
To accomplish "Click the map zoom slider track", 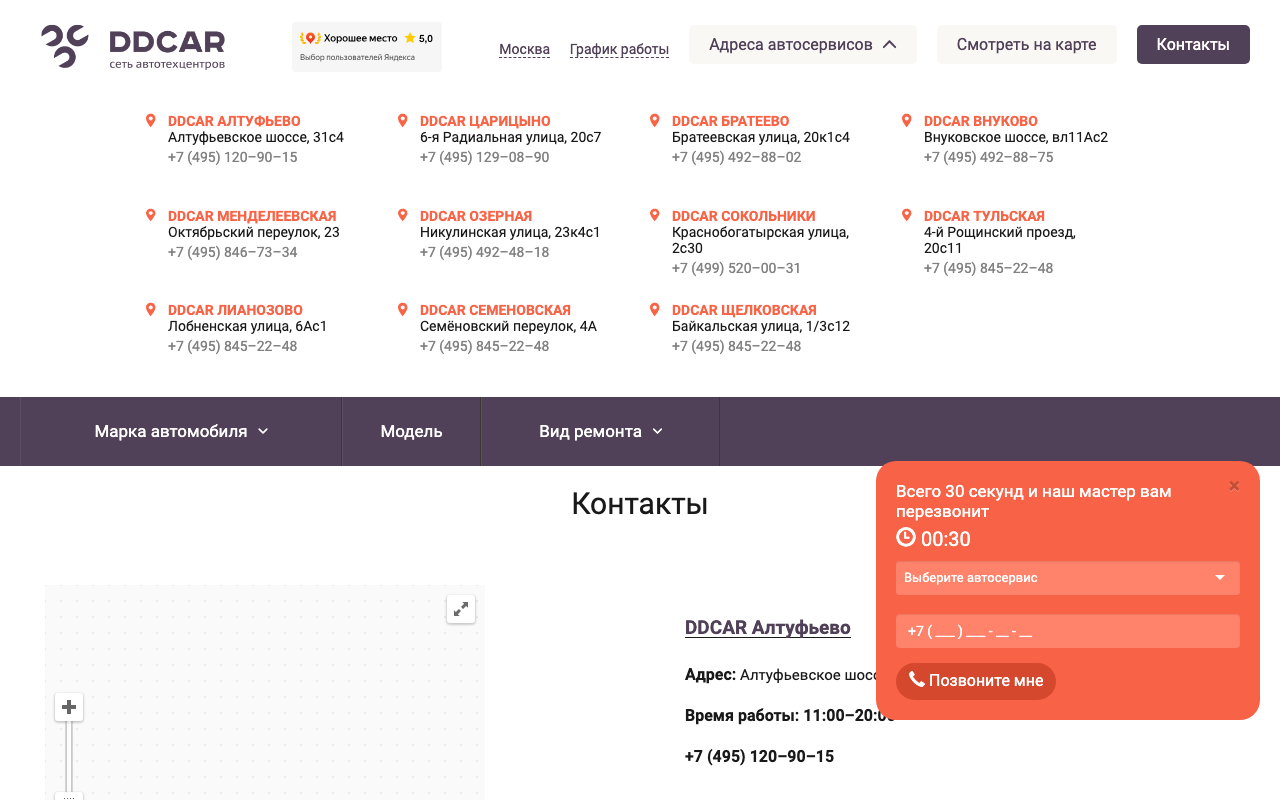I will (x=69, y=755).
